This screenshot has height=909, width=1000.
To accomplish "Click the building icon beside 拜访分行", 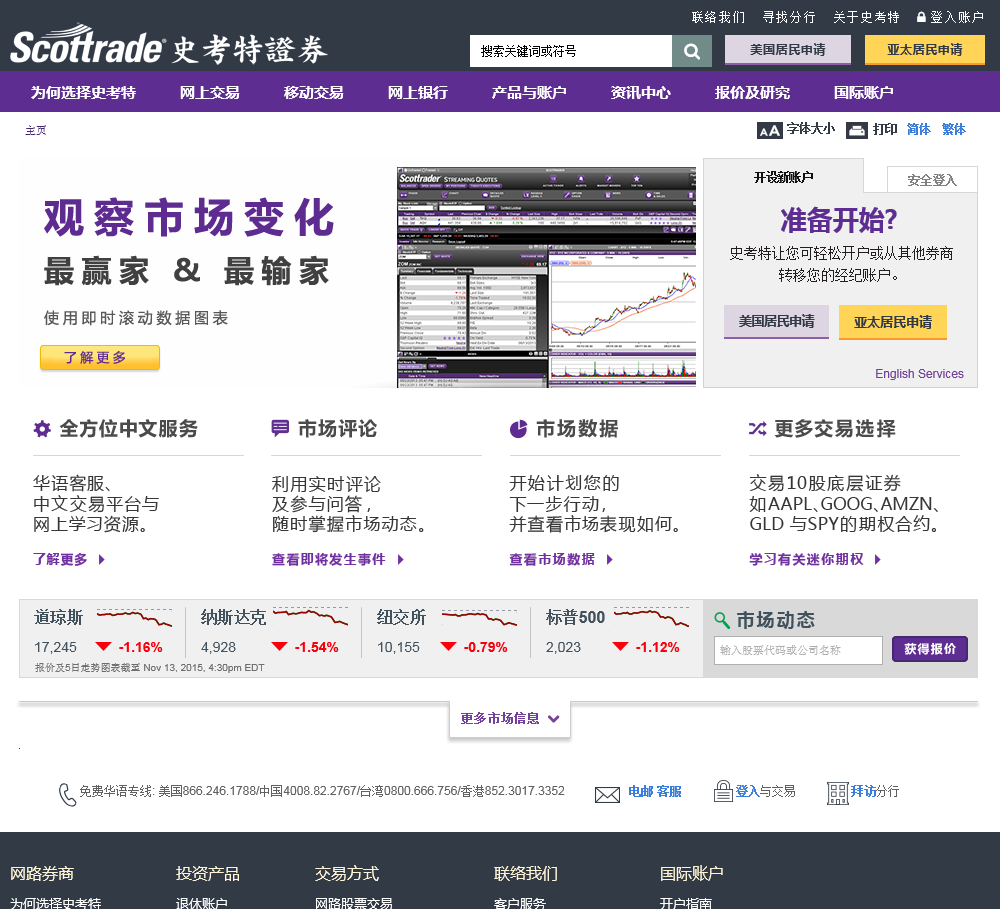I will tap(837, 793).
